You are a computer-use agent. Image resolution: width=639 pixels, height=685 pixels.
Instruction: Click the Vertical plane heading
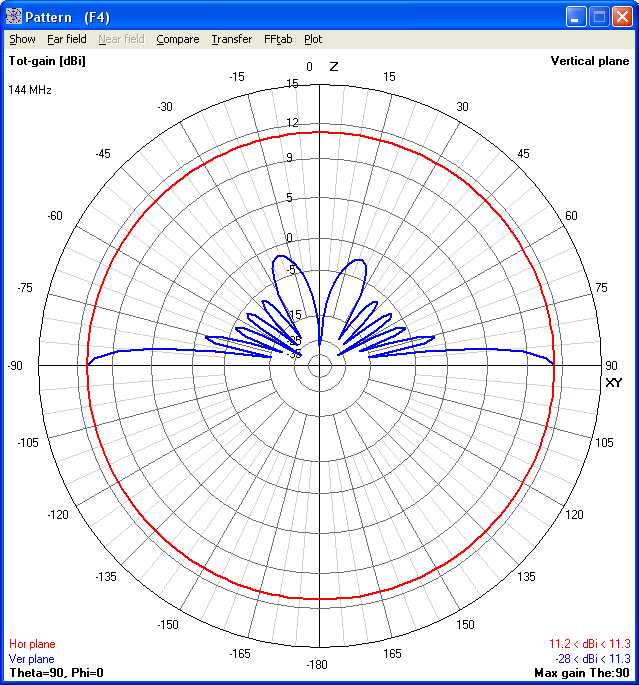tap(590, 62)
